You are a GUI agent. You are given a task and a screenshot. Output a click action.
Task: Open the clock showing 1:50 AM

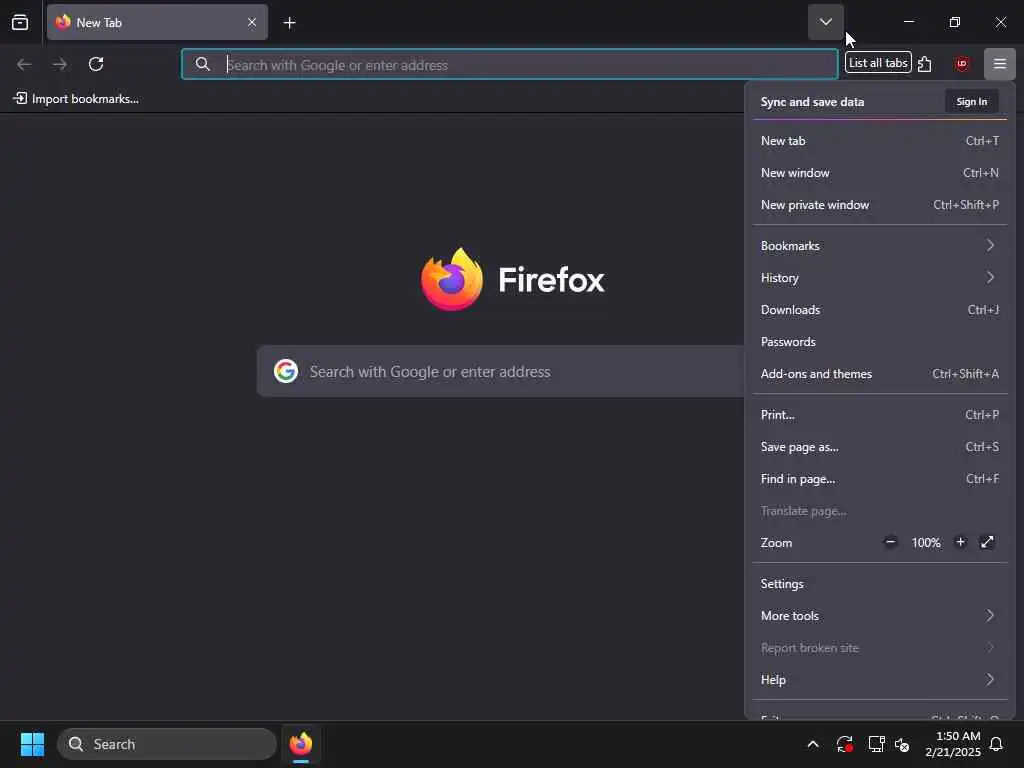click(953, 744)
